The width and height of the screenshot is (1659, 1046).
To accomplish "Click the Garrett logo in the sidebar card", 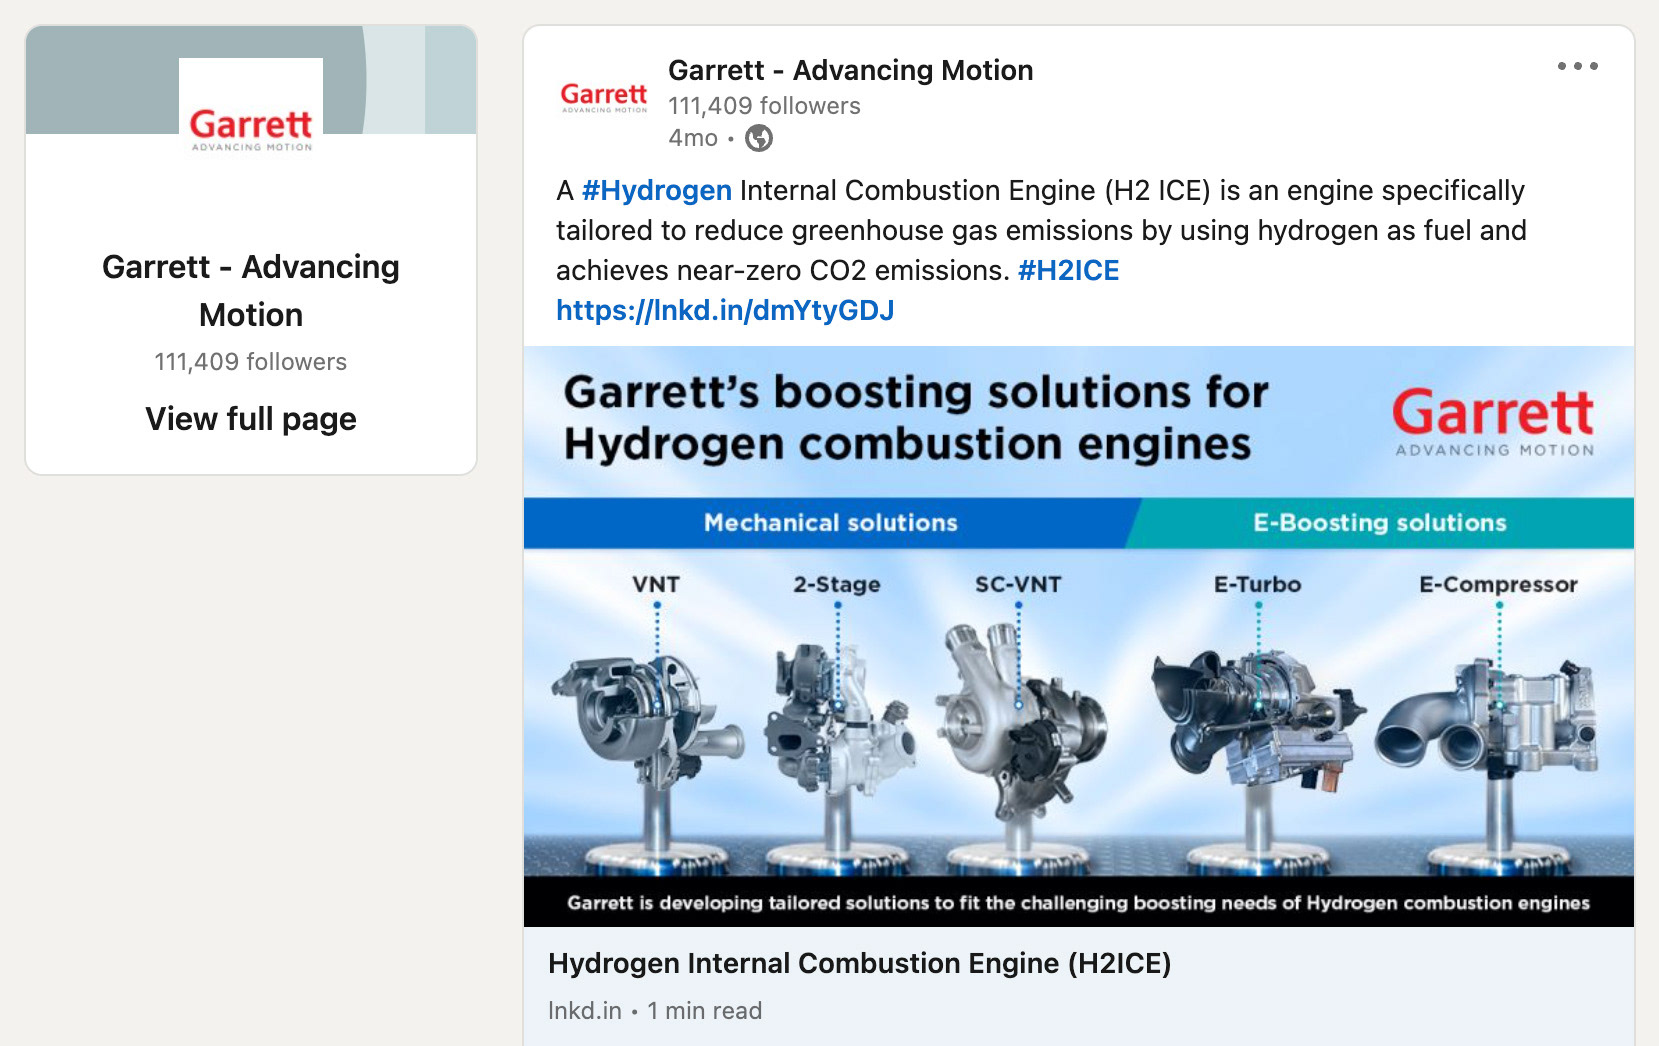I will (x=251, y=129).
